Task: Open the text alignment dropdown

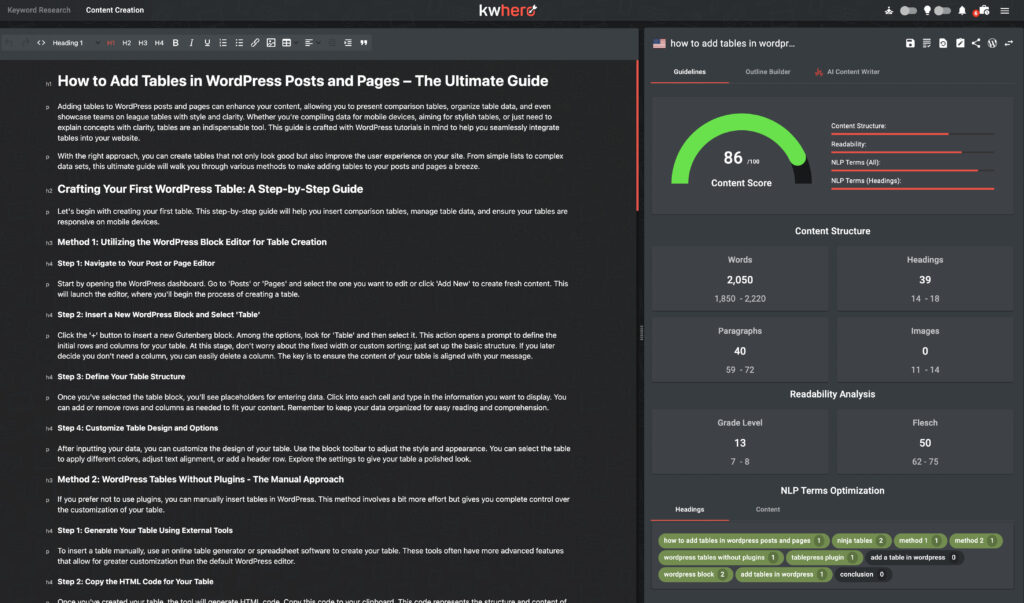Action: click(318, 43)
